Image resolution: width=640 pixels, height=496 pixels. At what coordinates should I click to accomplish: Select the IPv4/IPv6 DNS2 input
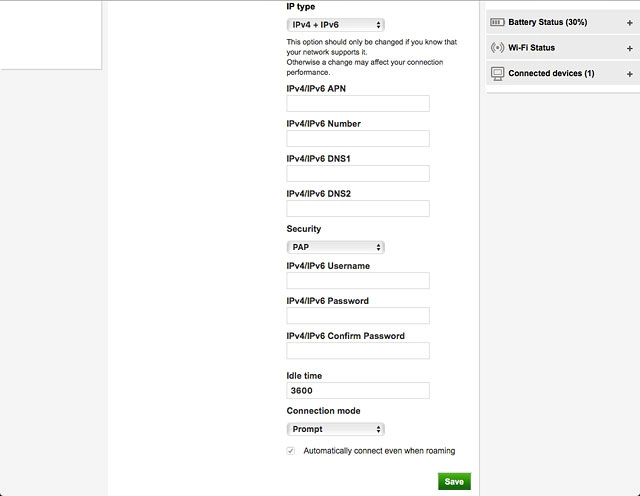click(358, 209)
